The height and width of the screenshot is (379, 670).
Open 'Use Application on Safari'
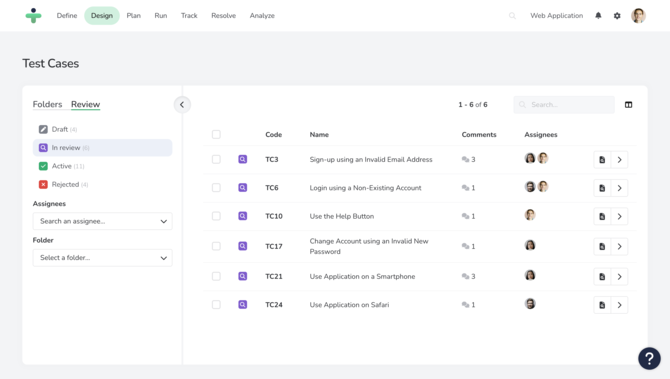tap(349, 305)
